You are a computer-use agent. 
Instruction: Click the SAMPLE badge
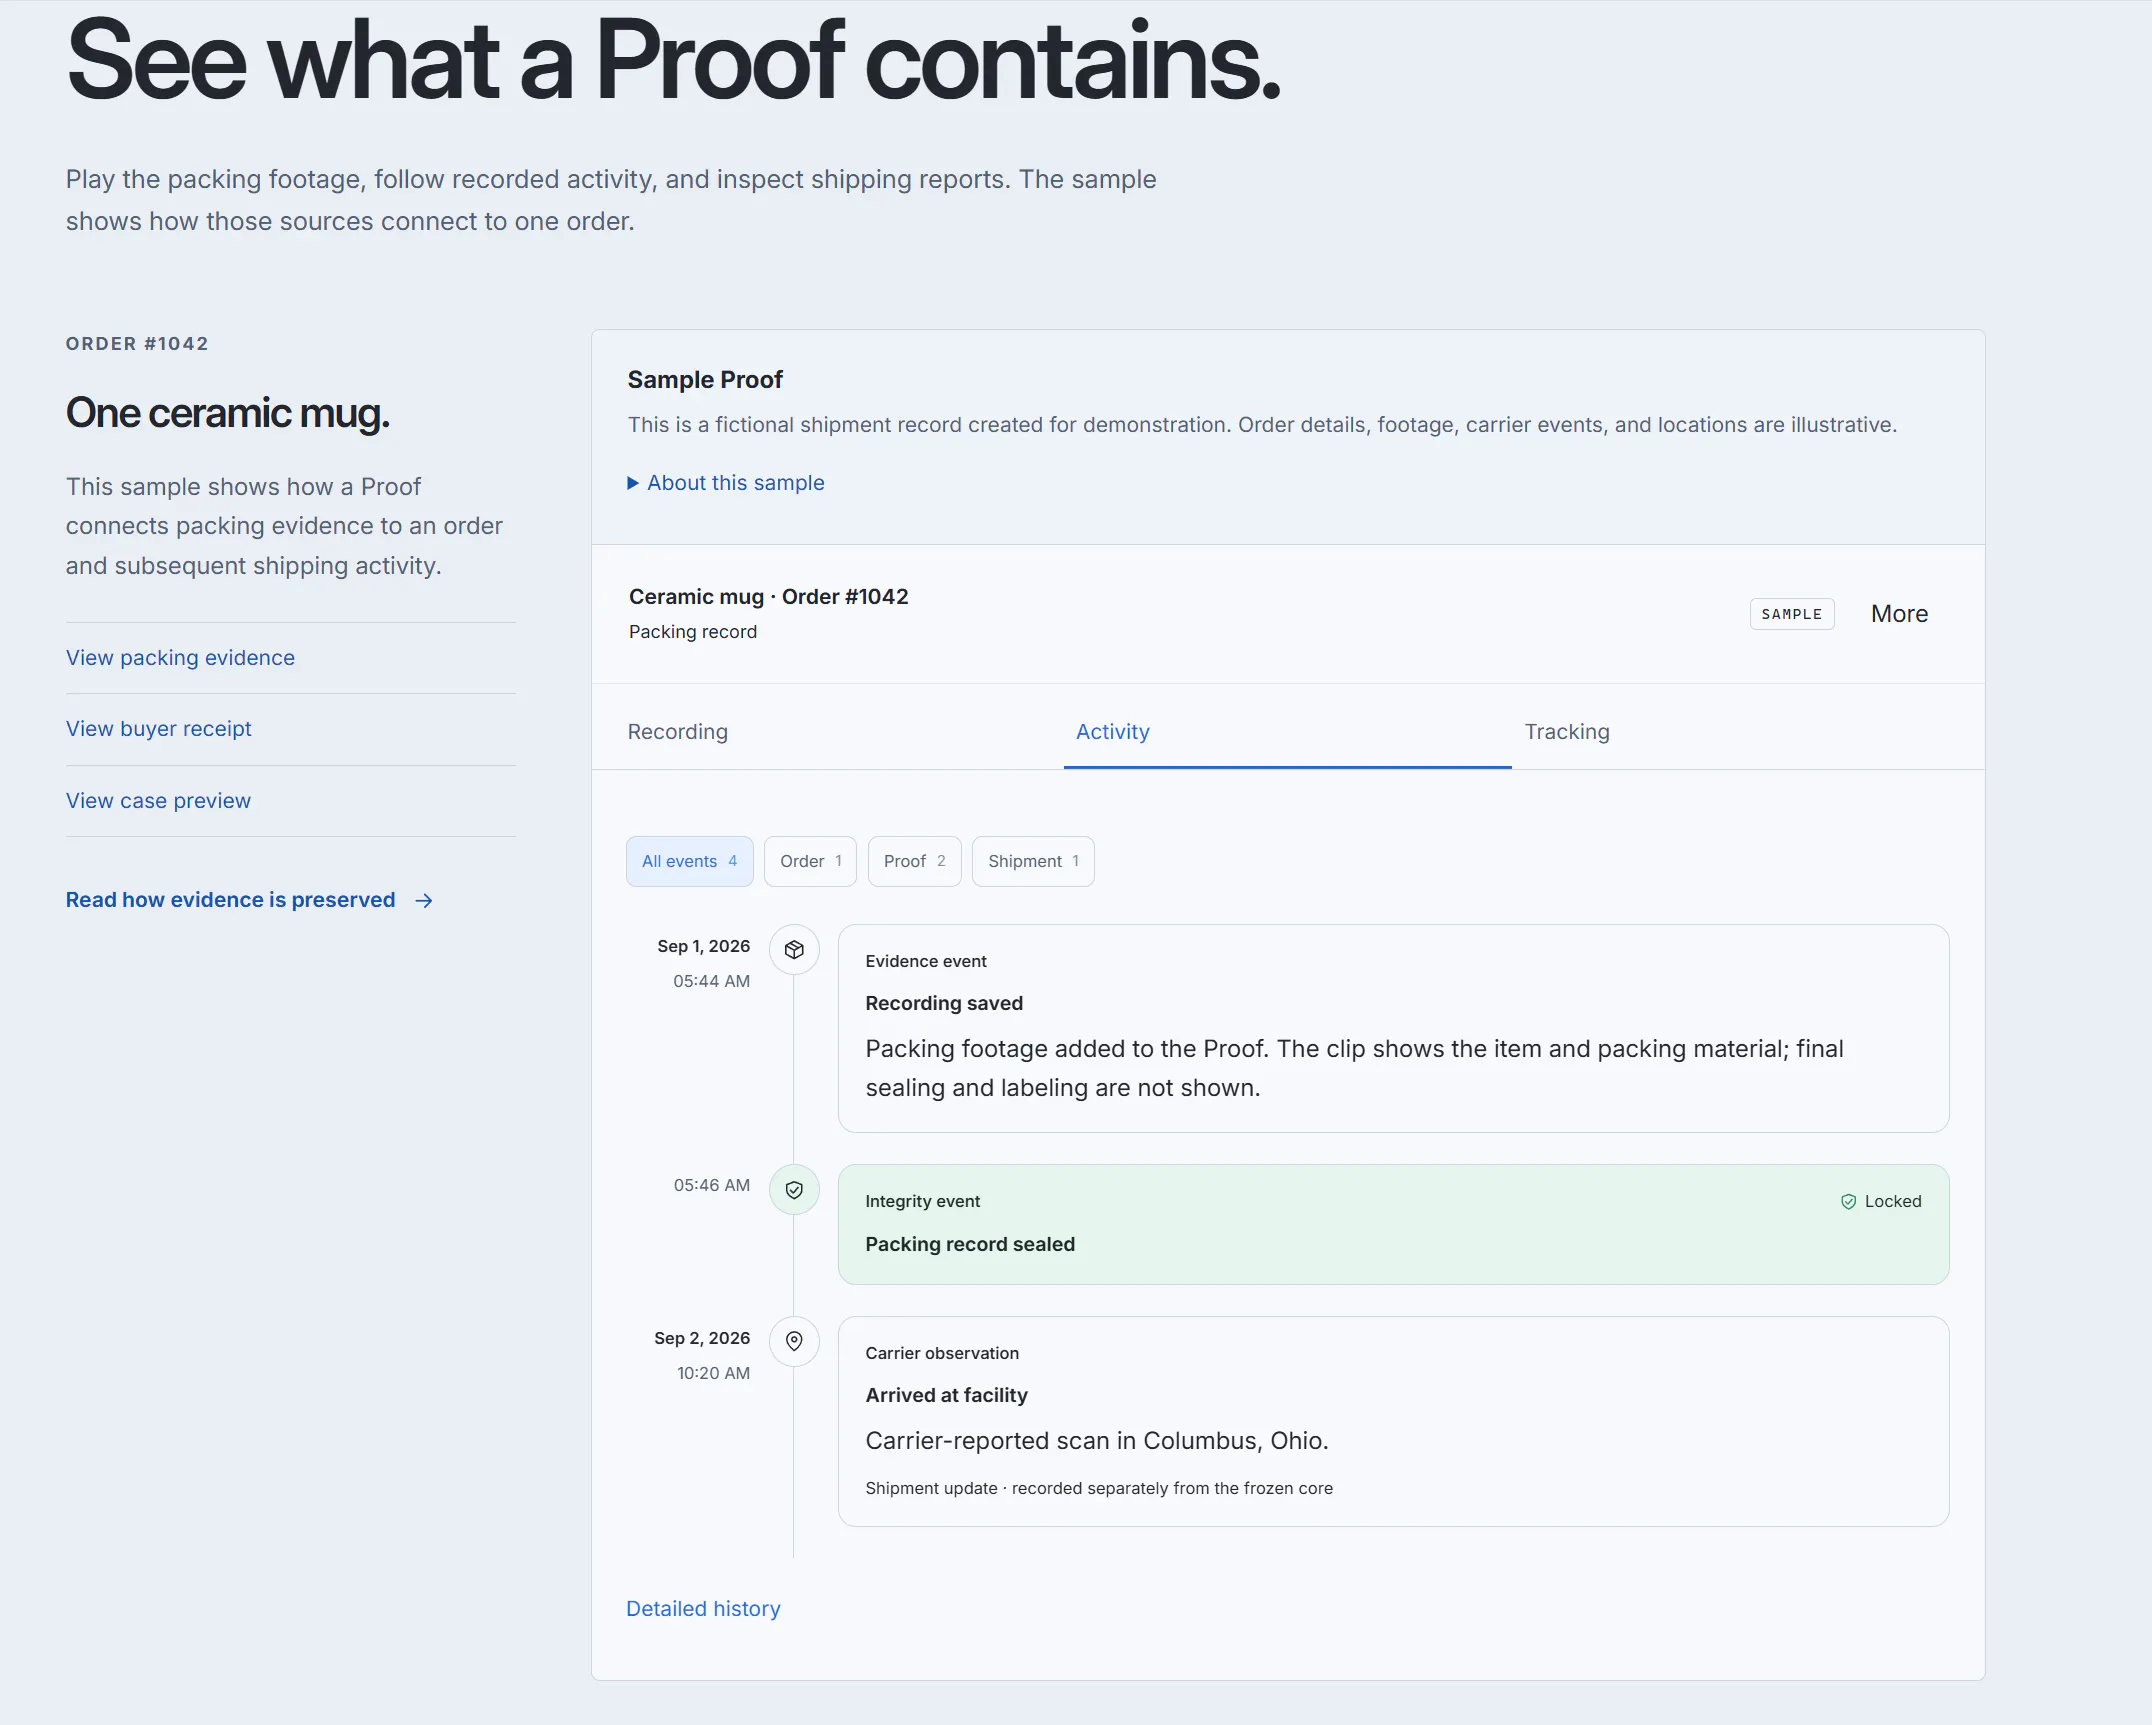pyautogui.click(x=1792, y=614)
